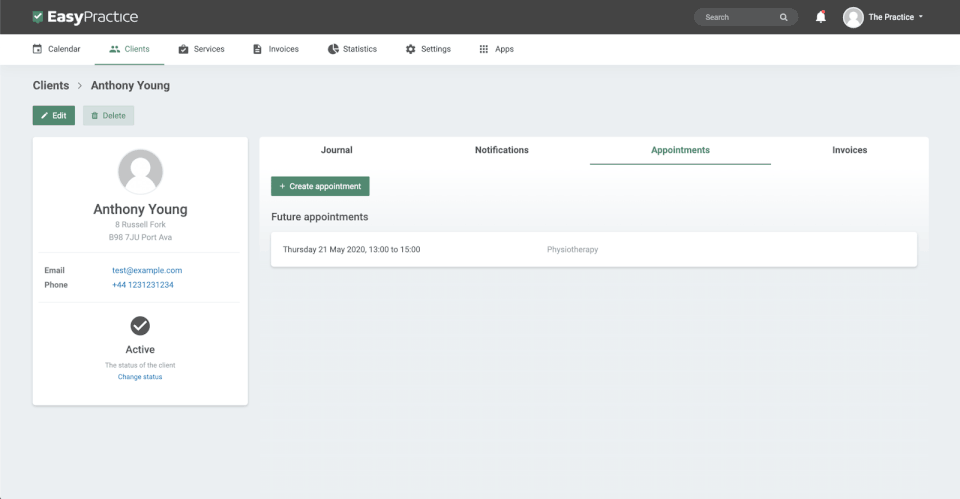Screen dimensions: 960x499
Task: Switch to the Notifications tab
Action: (x=501, y=150)
